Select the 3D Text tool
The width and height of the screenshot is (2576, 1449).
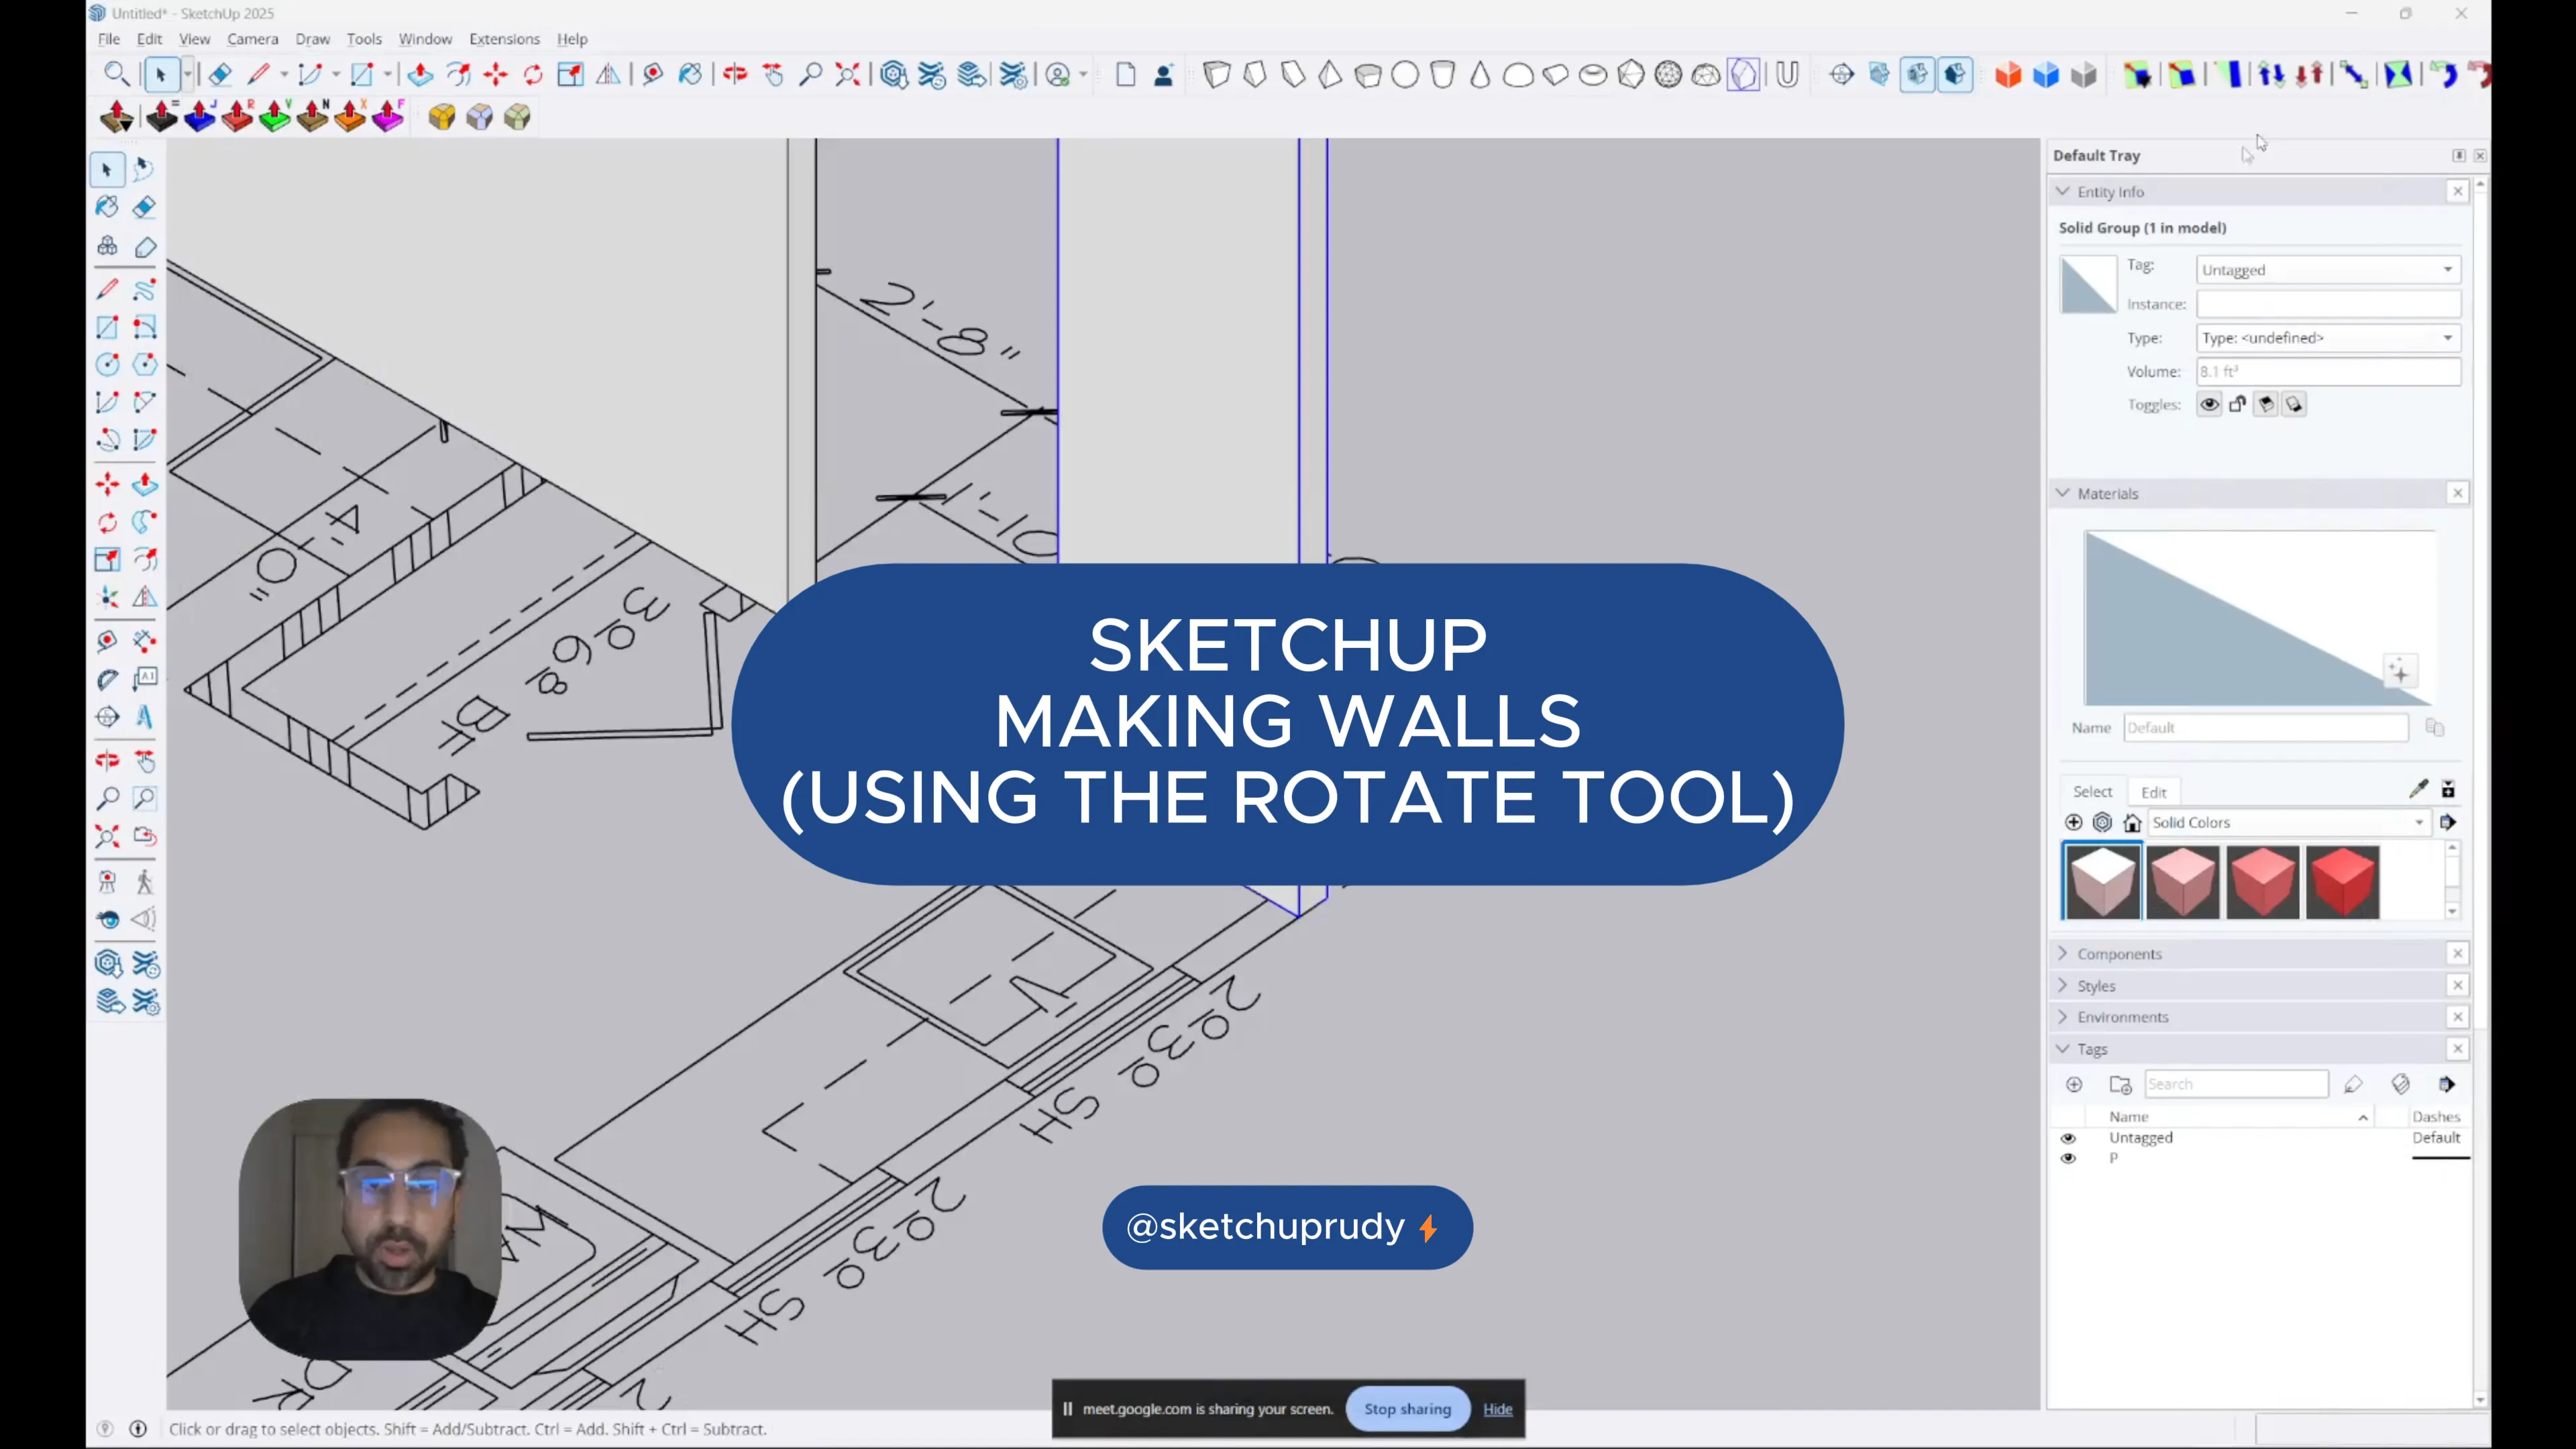point(144,717)
